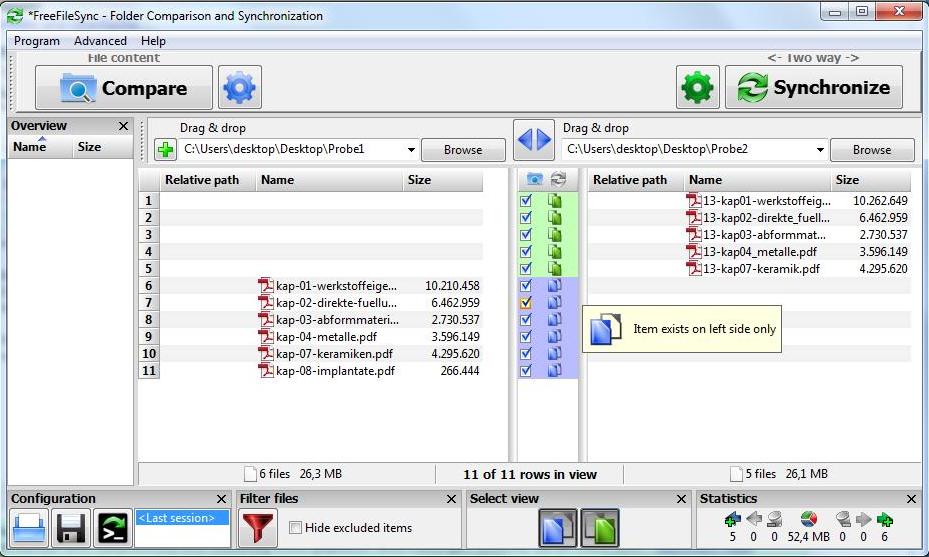This screenshot has width=929, height=557.
Task: Click sync action icon for row 1
Action: (x=555, y=201)
